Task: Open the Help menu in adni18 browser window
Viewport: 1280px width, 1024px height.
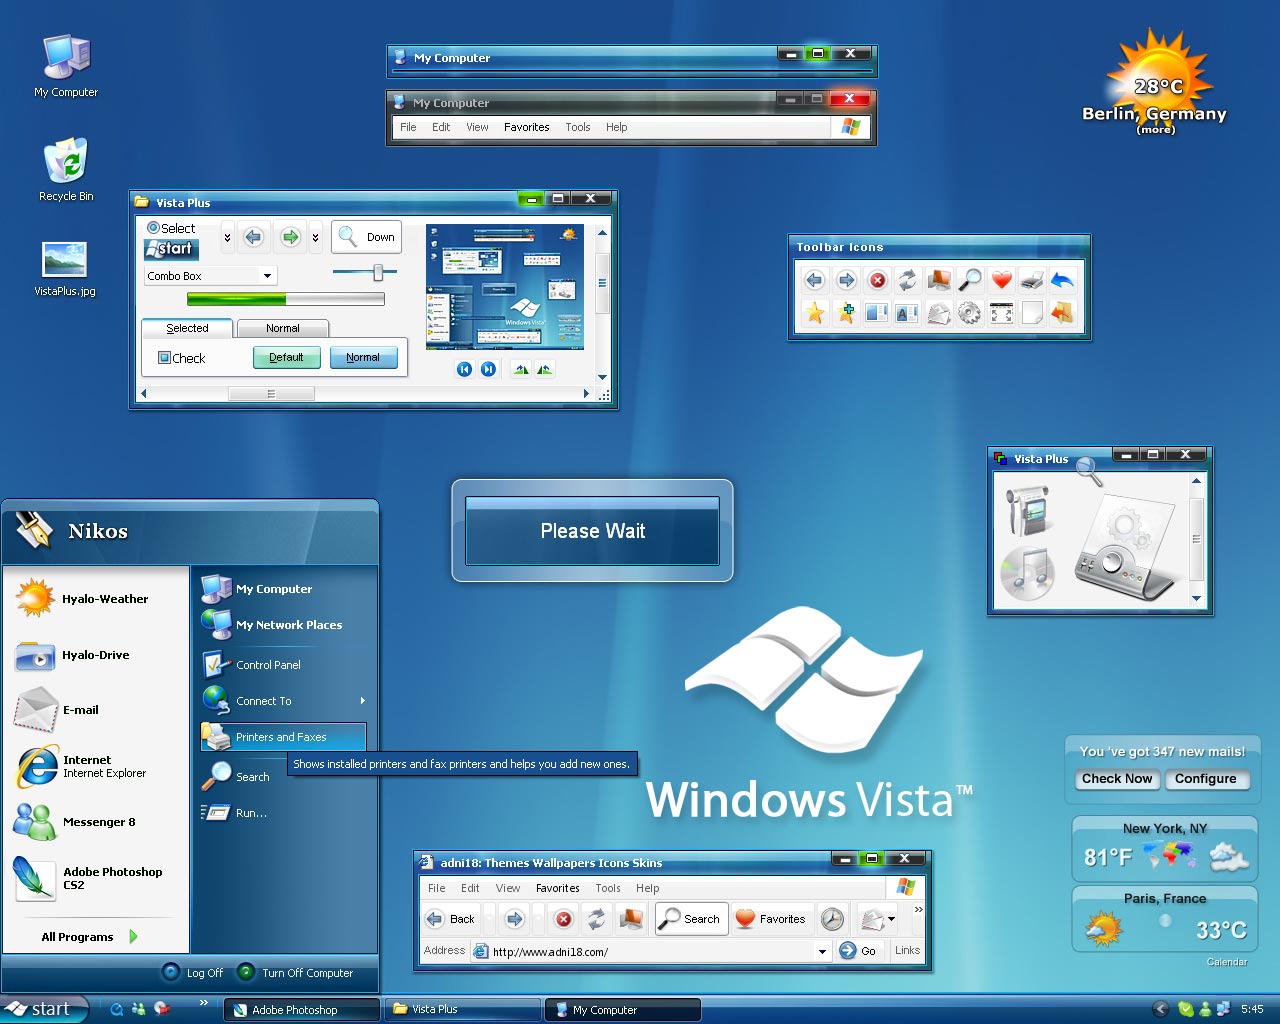Action: [x=647, y=888]
